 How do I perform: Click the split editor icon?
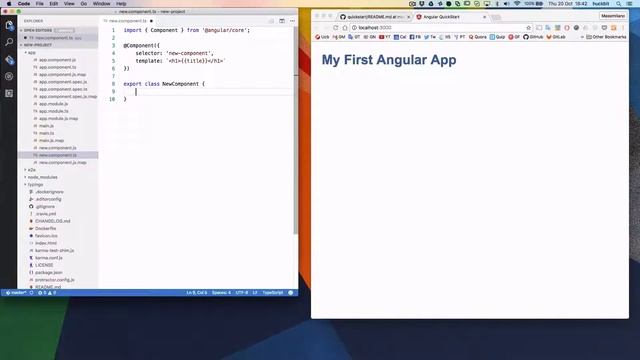(x=282, y=21)
